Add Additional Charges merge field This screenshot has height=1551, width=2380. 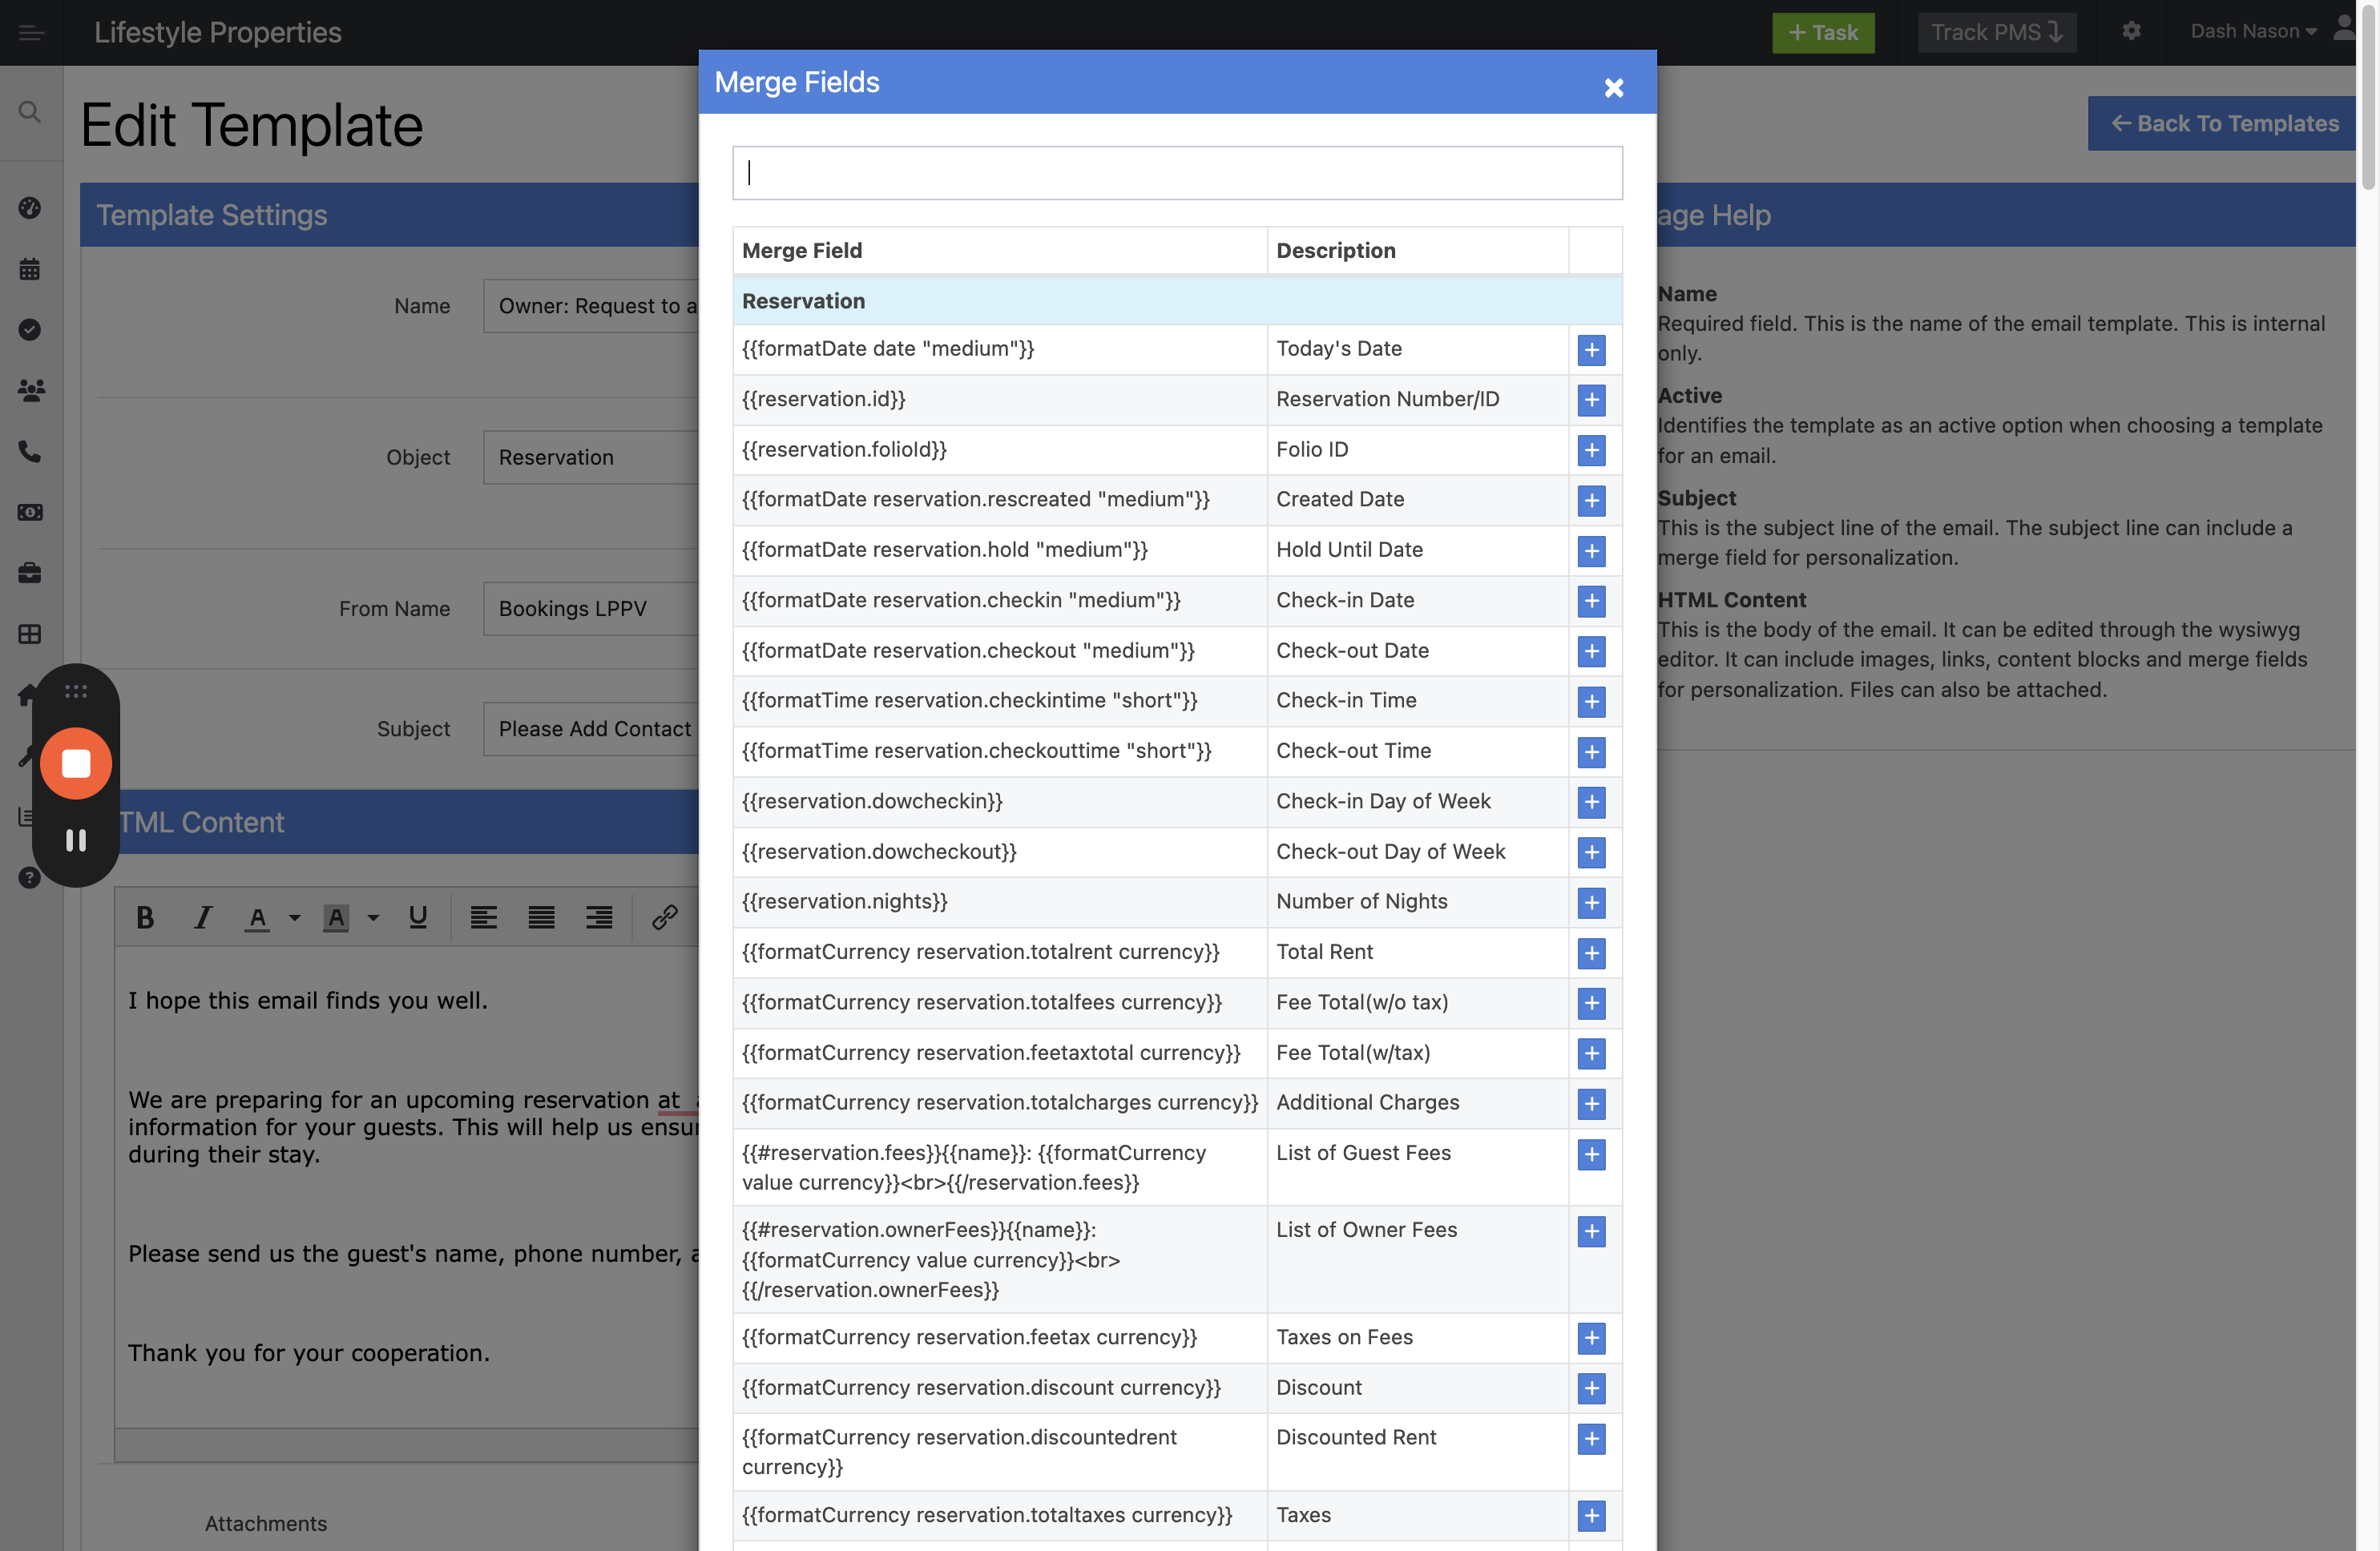1591,1104
